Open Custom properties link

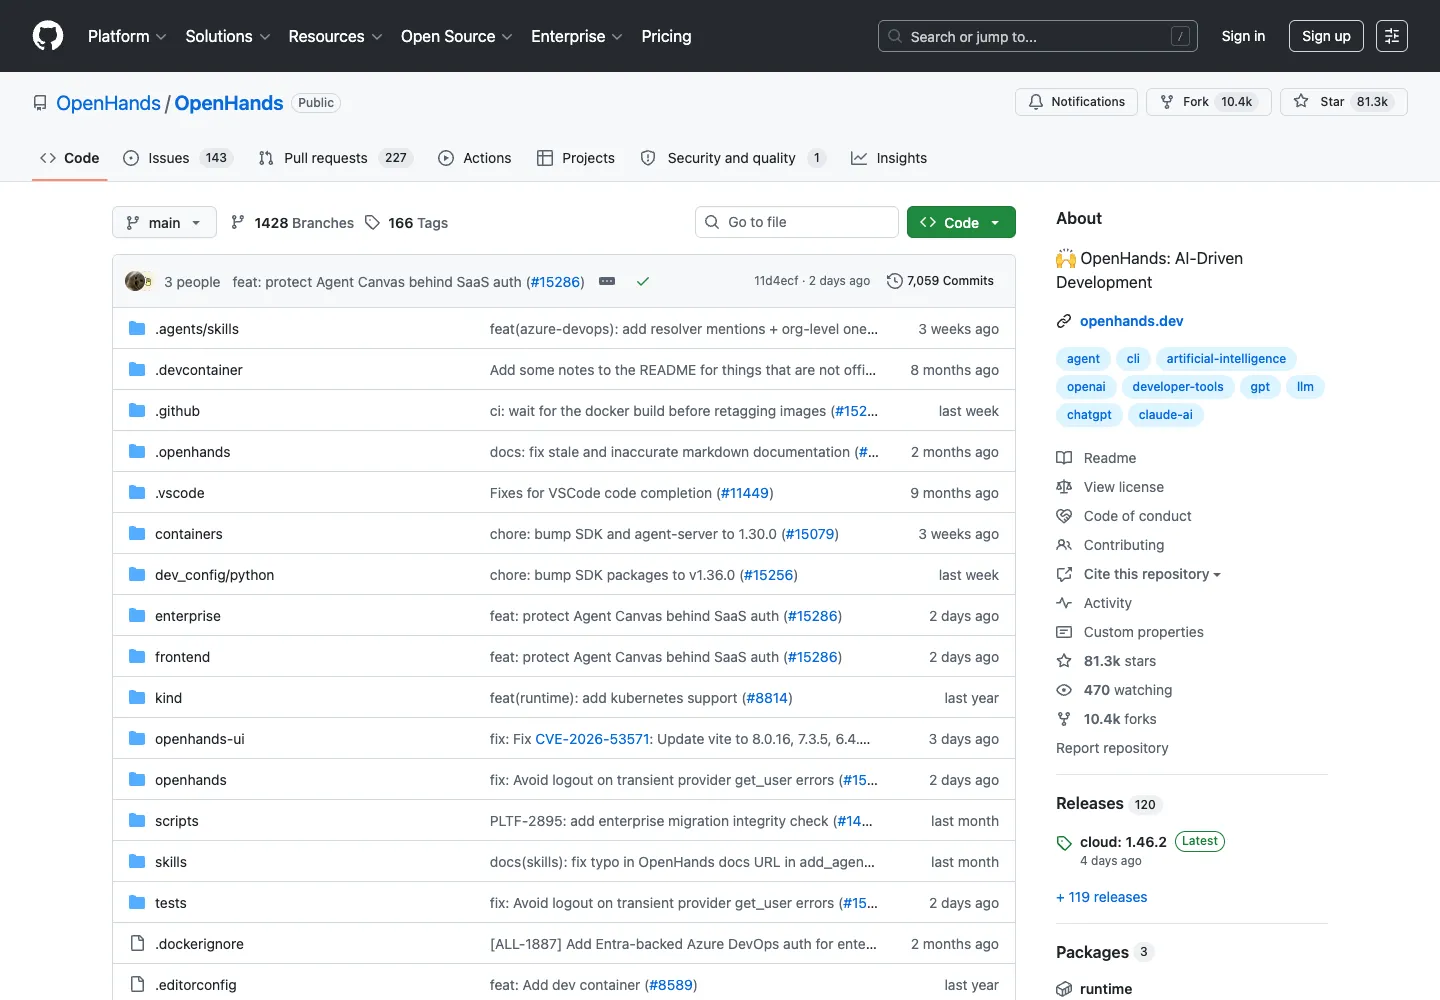(x=1143, y=632)
